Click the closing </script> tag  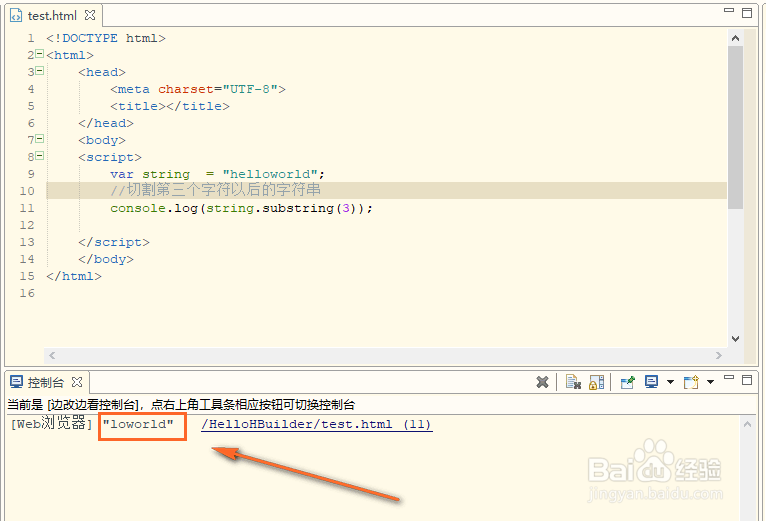click(114, 242)
